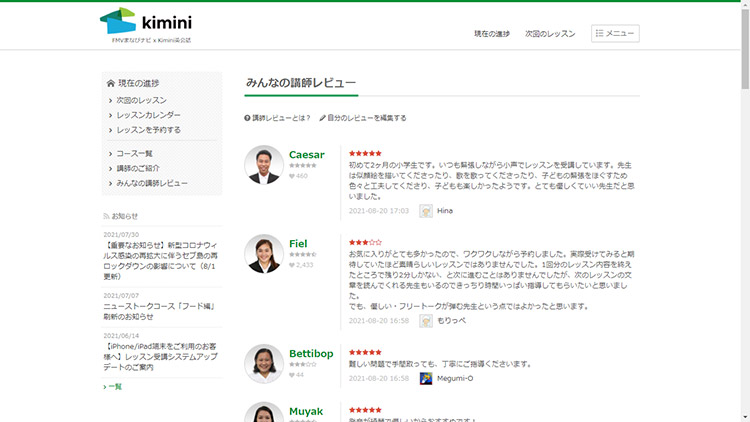Click the scrollbar down arrow
The height and width of the screenshot is (422, 750).
745,418
